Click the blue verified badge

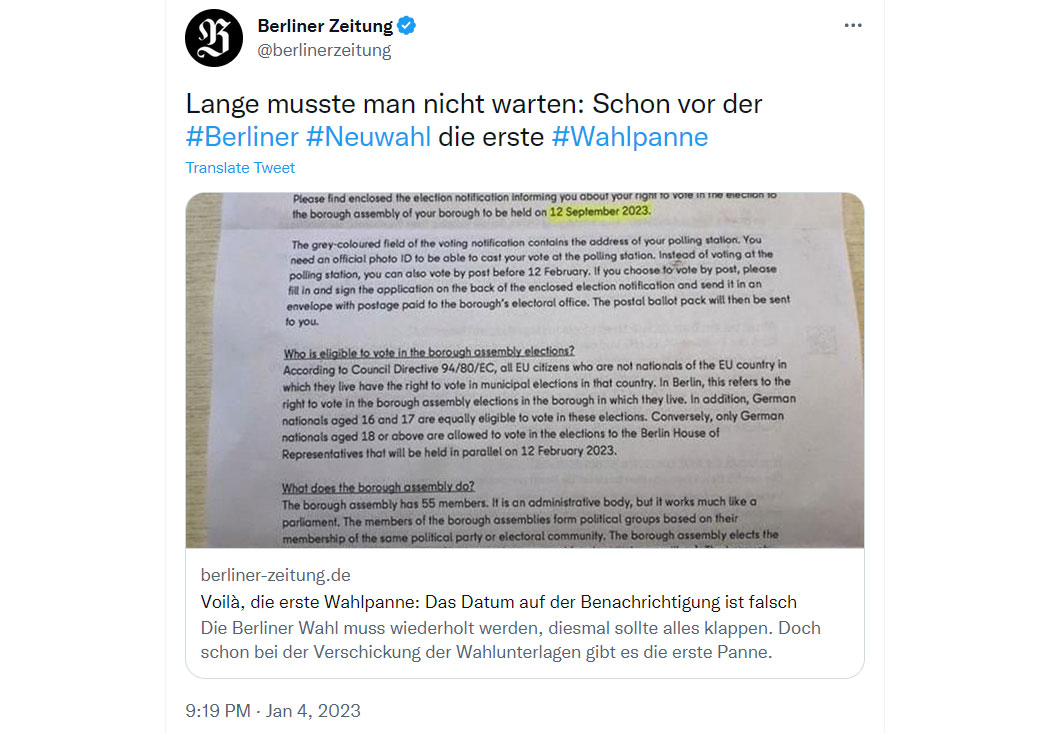point(406,25)
